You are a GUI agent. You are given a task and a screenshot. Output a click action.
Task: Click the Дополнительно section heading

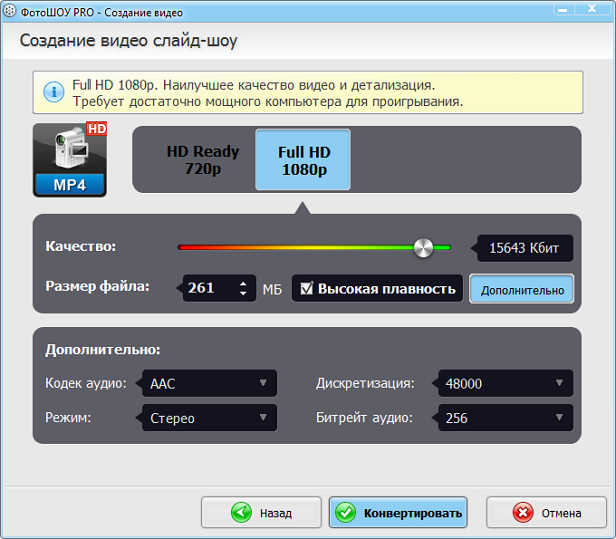103,350
